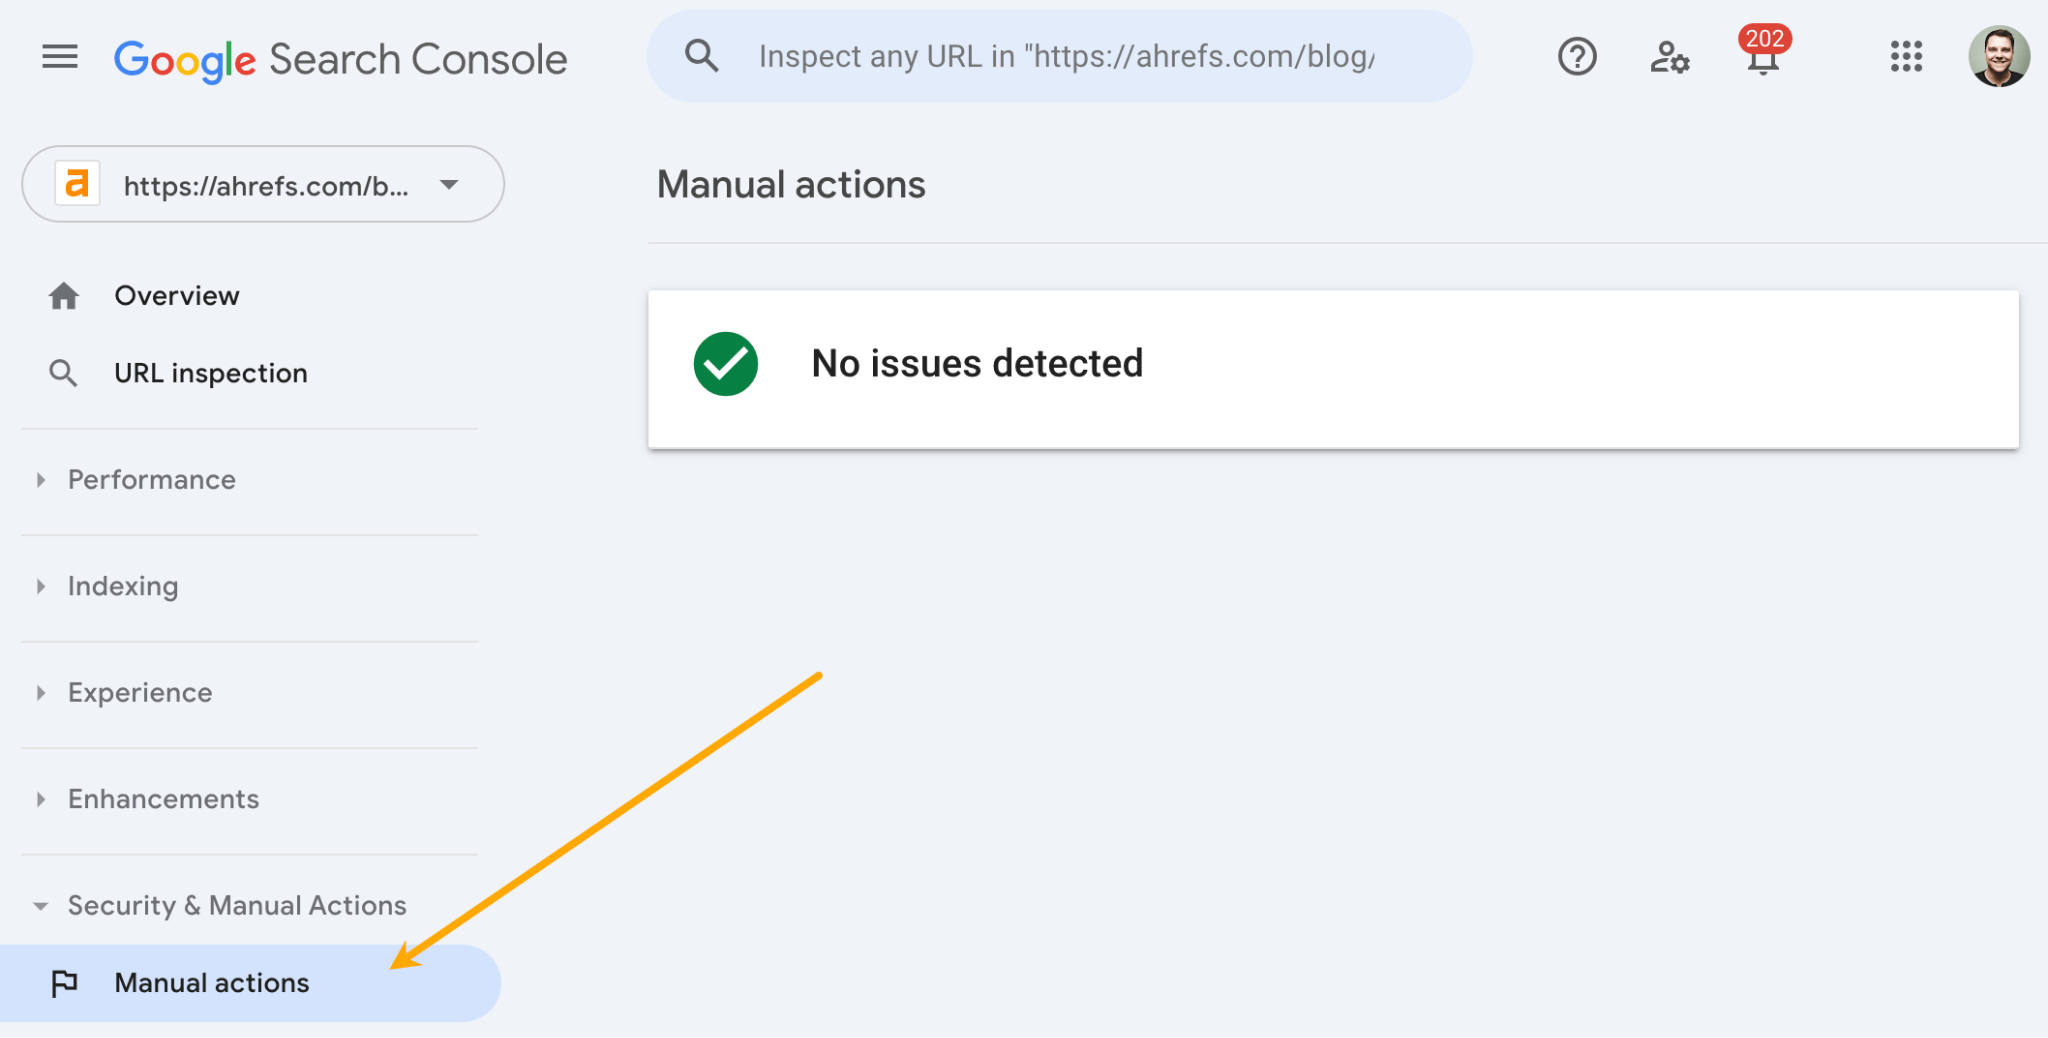Open the property switcher dropdown
The height and width of the screenshot is (1038, 2048).
(x=449, y=184)
